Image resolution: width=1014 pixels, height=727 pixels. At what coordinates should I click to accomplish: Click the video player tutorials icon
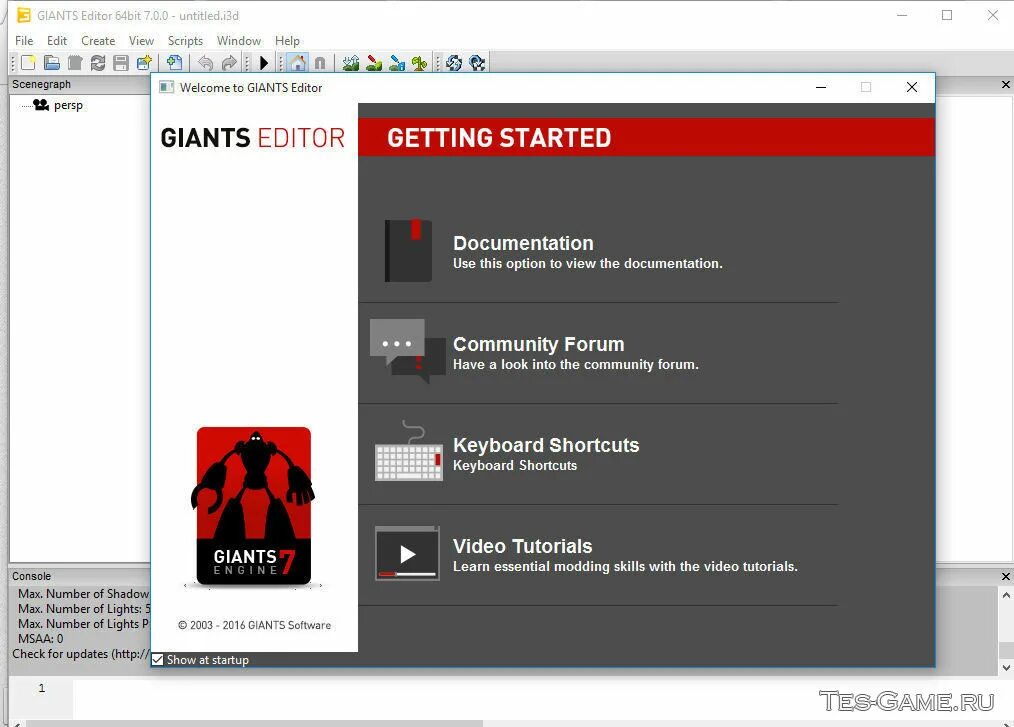tap(407, 554)
